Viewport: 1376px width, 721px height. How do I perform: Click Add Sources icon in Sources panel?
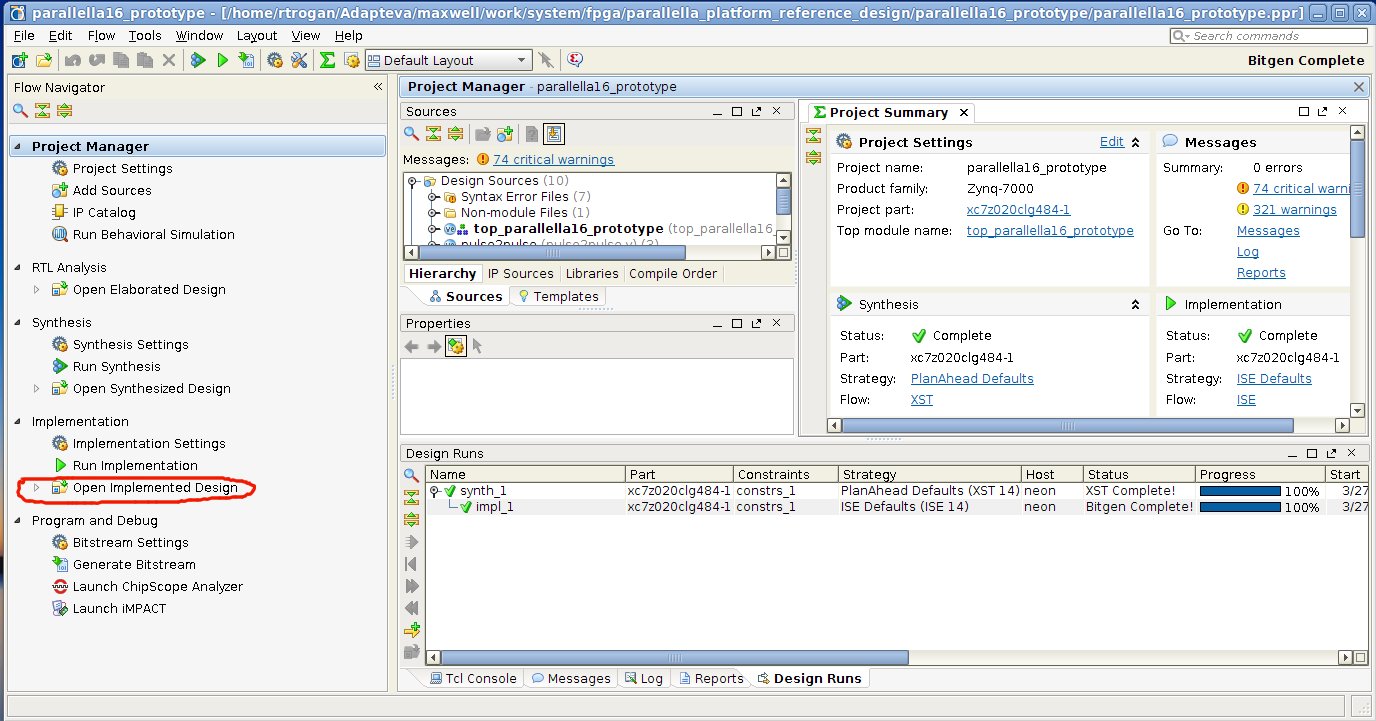(505, 134)
